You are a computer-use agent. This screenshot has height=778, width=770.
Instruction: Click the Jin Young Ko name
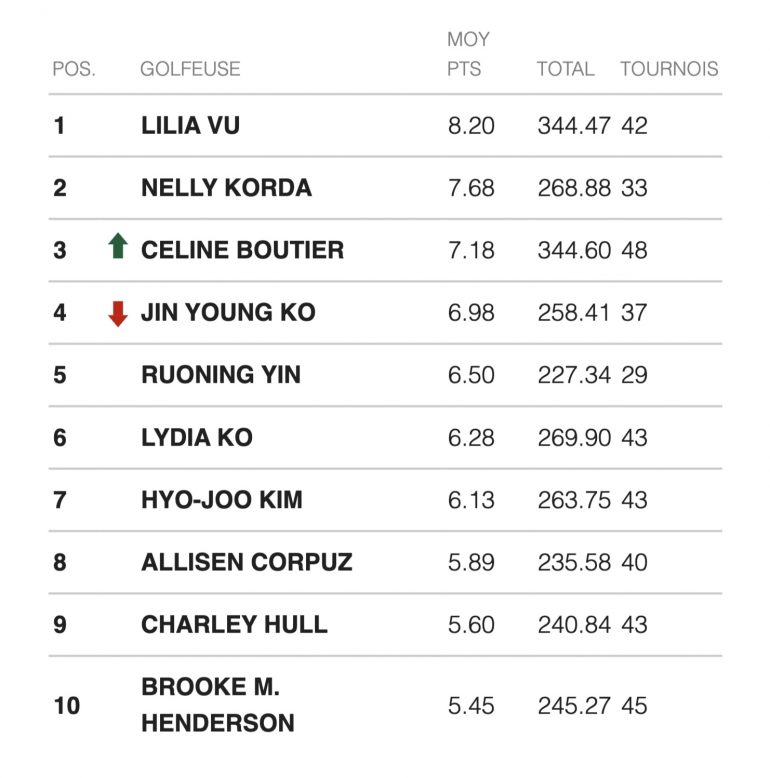tap(228, 313)
